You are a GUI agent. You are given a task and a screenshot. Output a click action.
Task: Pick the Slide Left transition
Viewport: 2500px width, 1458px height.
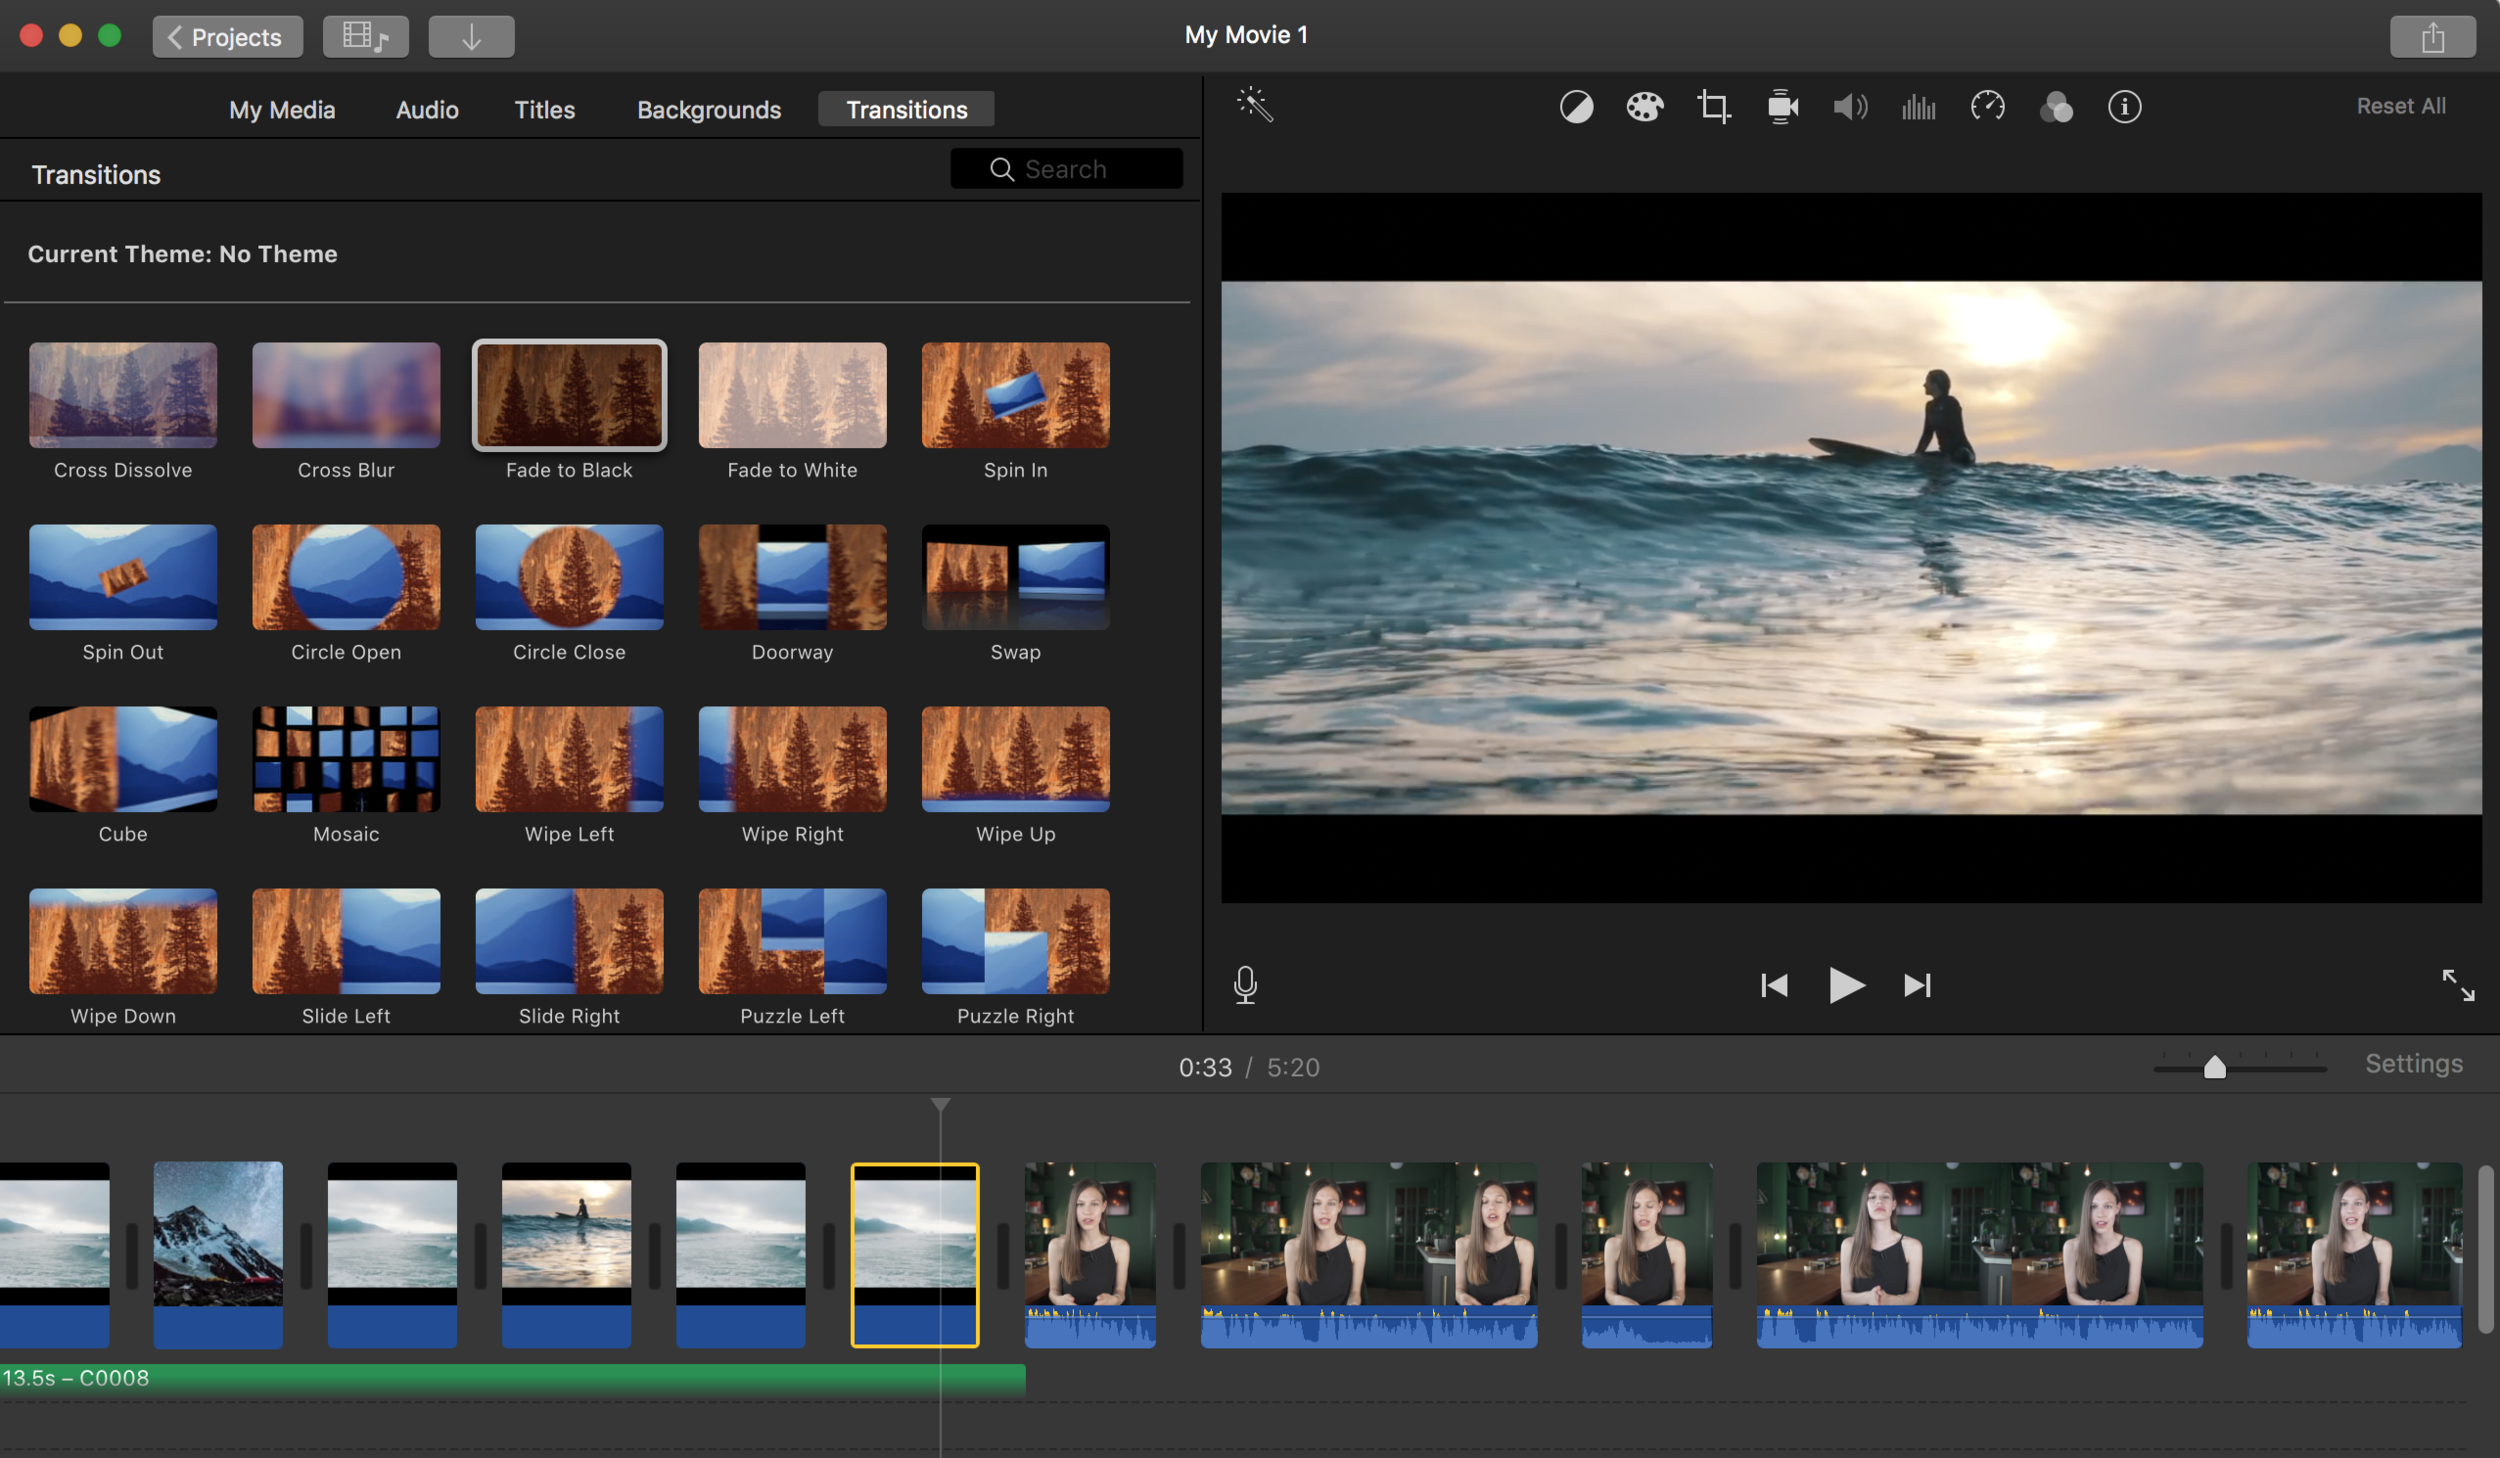tap(346, 941)
